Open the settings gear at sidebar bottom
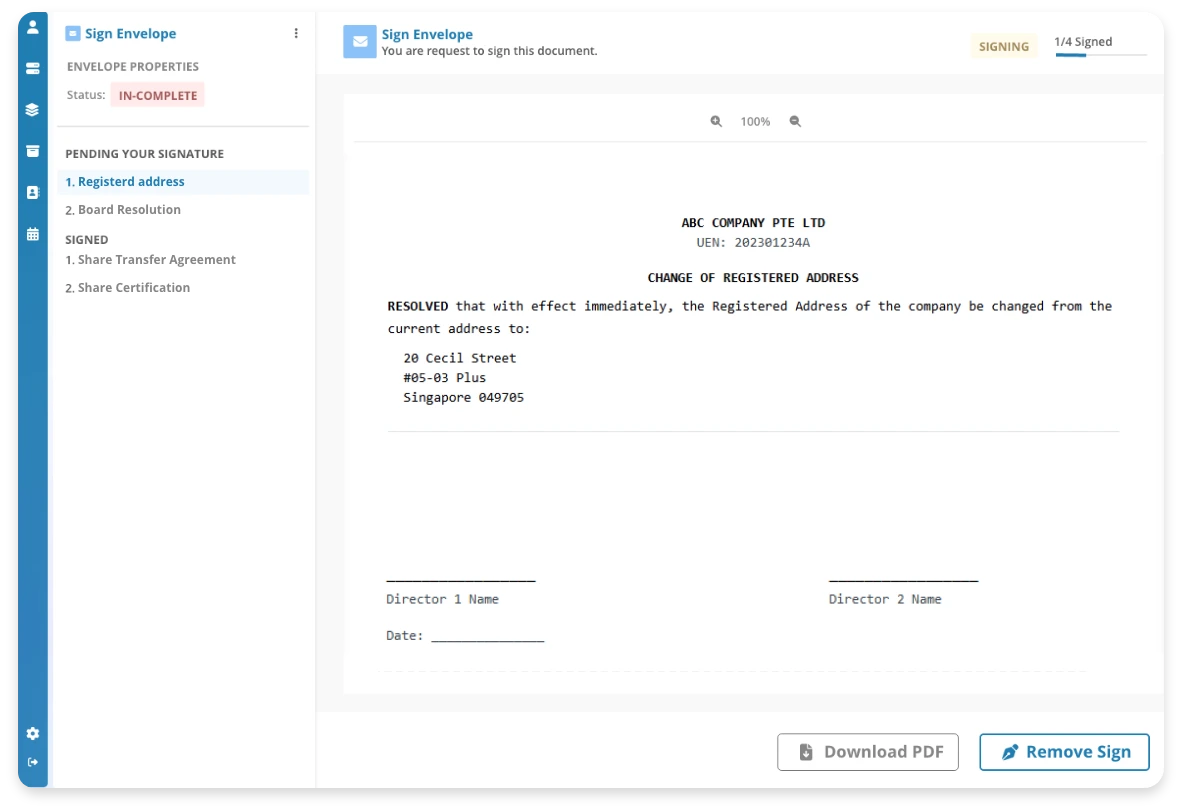1182x812 pixels. 32,733
